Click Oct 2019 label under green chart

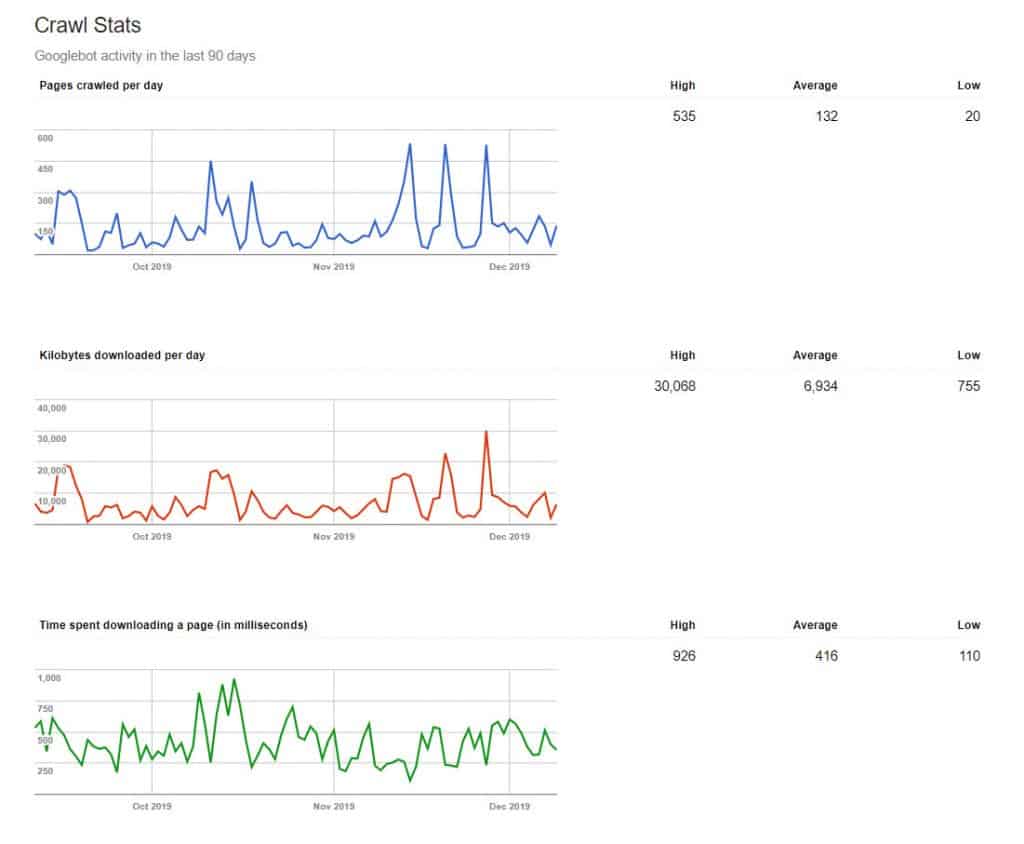pyautogui.click(x=152, y=806)
